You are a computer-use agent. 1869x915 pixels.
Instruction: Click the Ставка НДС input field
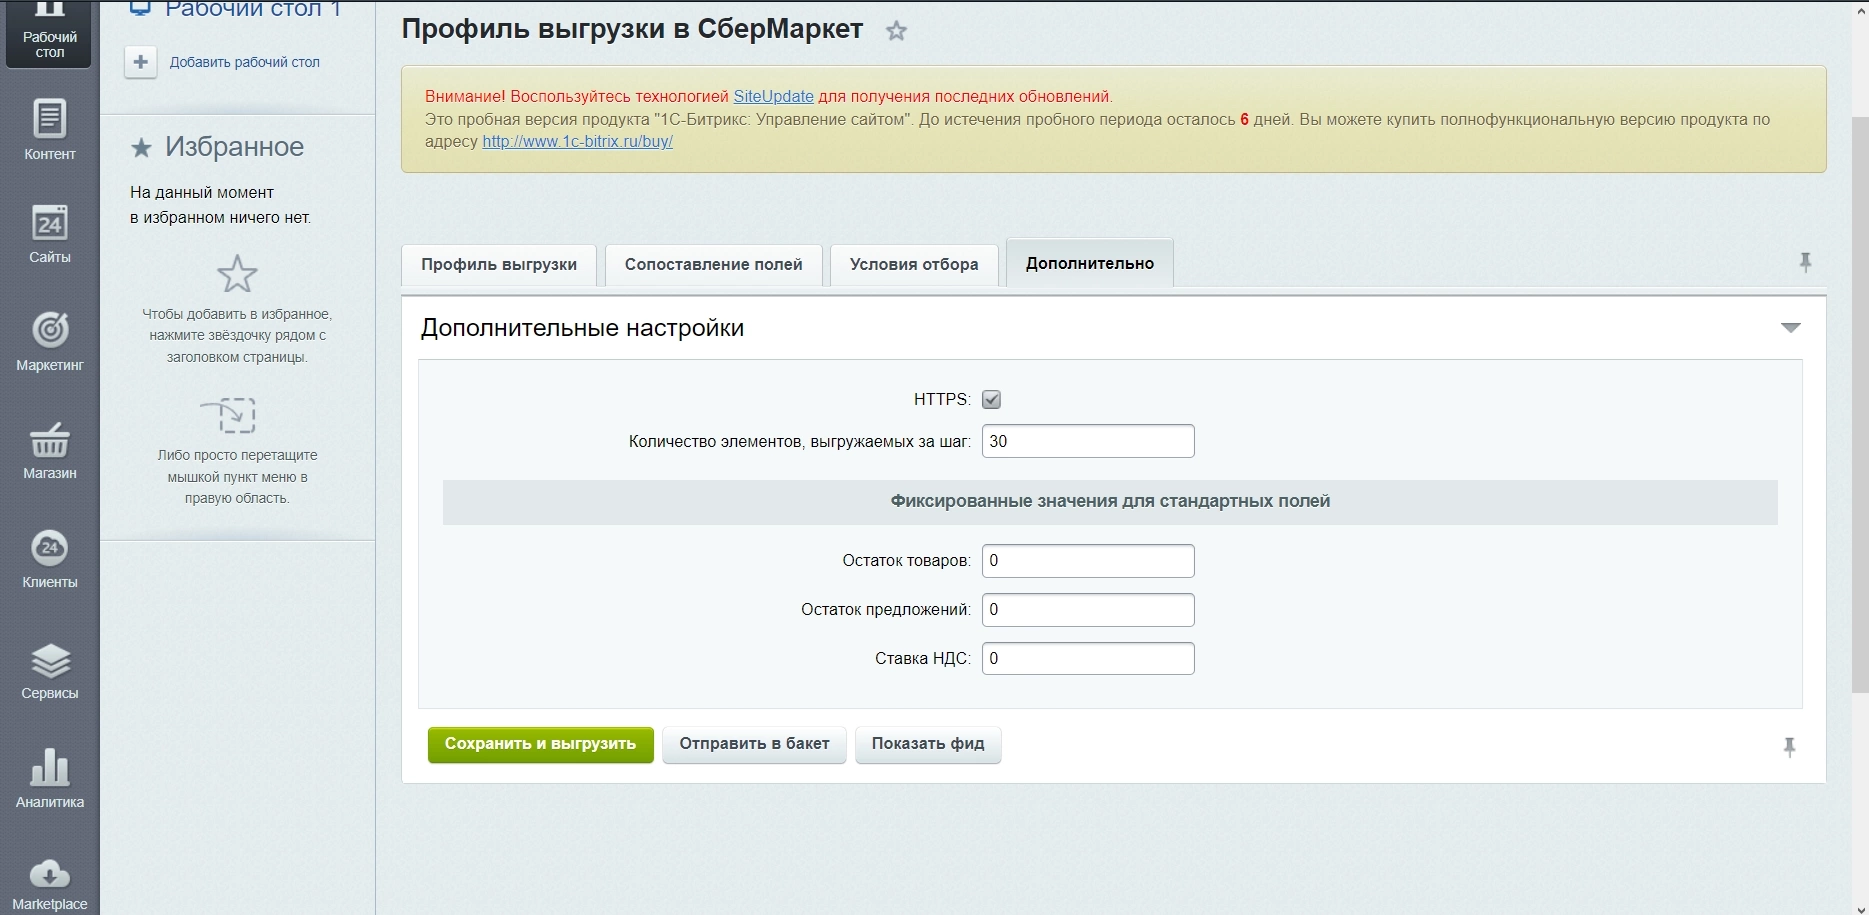pos(1087,659)
